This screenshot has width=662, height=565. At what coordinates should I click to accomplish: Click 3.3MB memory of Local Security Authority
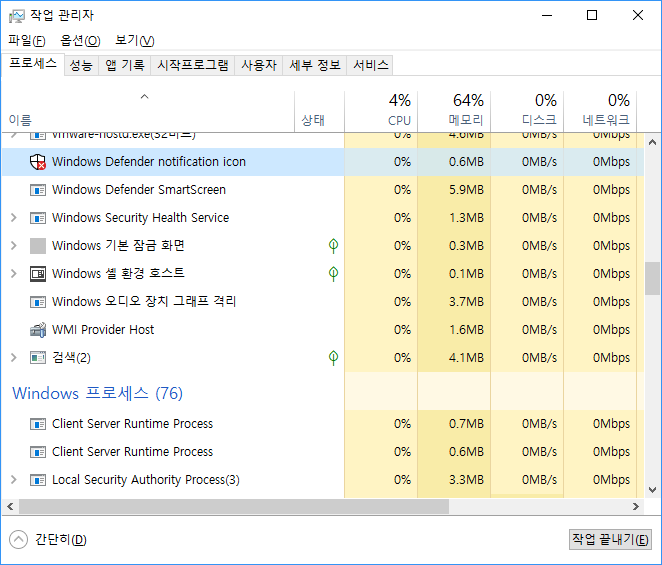(x=466, y=480)
